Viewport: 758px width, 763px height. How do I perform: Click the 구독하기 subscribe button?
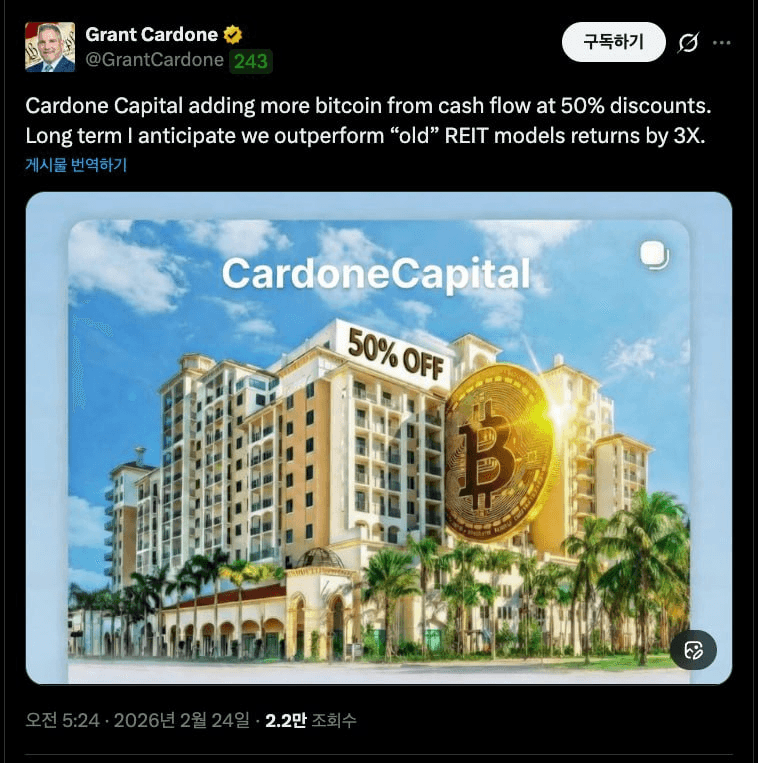pos(614,42)
